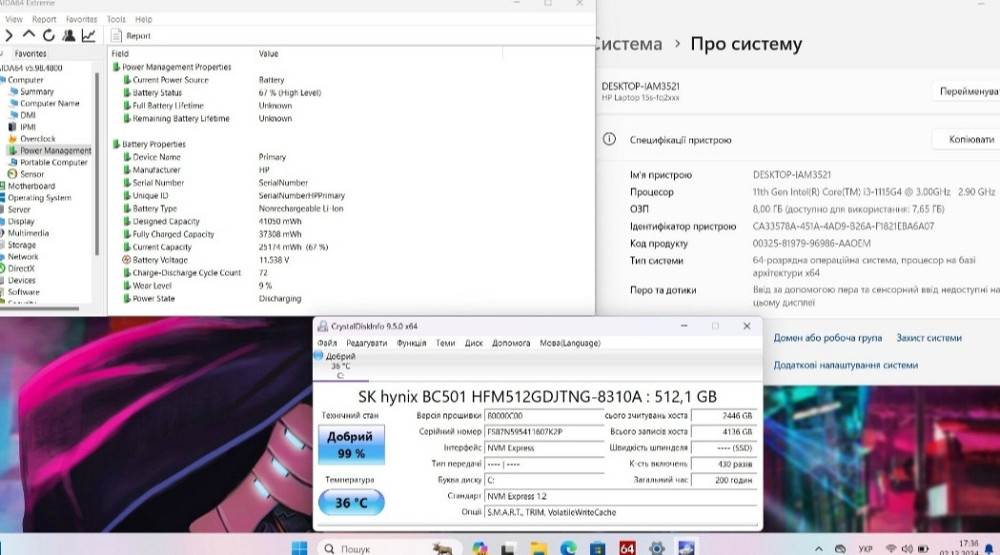The image size is (1000, 555).
Task: Select Operating System in the AIDA64 tree
Action: (40, 198)
